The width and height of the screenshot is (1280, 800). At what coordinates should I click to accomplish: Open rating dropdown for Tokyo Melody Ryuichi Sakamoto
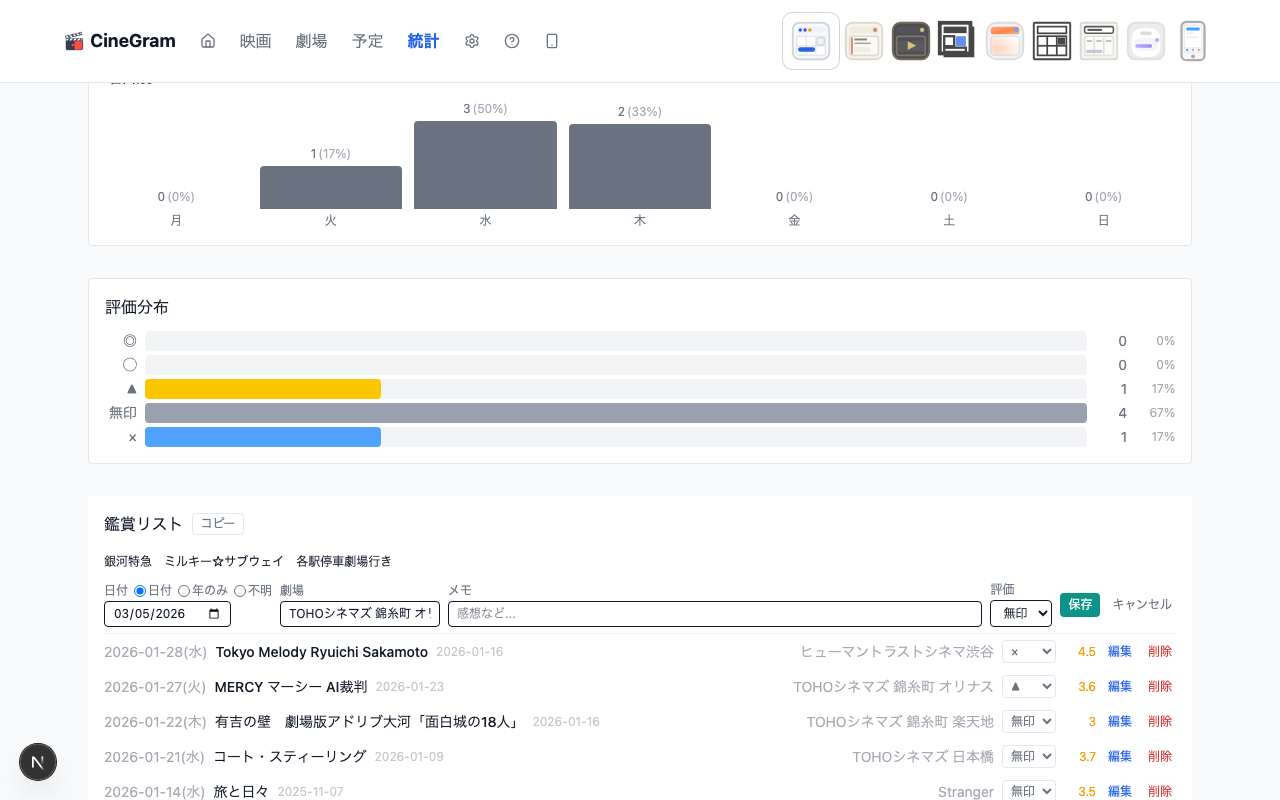tap(1028, 652)
